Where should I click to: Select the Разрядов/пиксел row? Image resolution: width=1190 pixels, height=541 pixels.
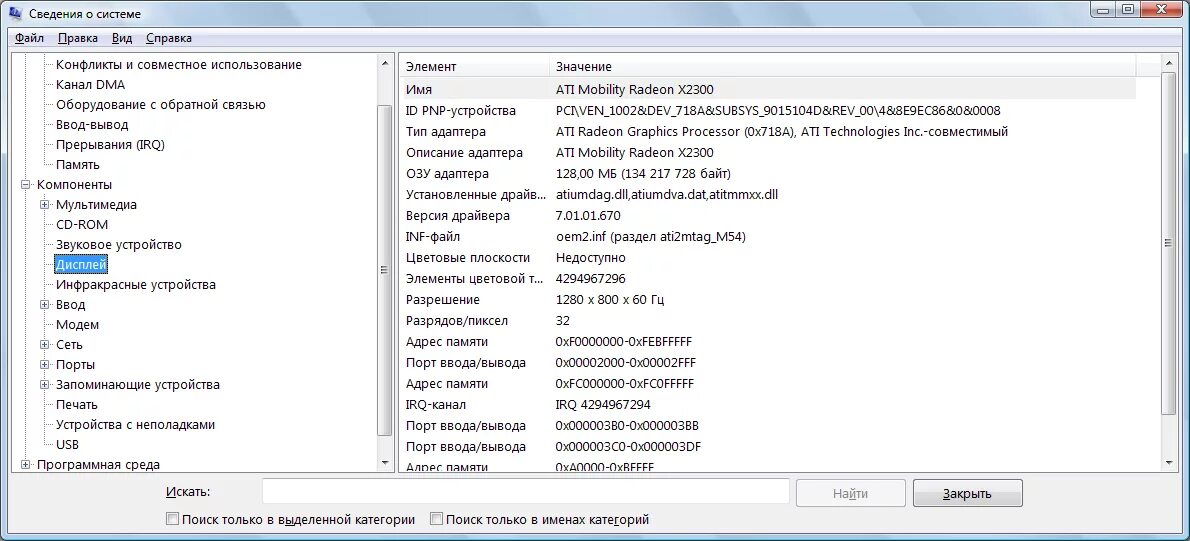[768, 321]
